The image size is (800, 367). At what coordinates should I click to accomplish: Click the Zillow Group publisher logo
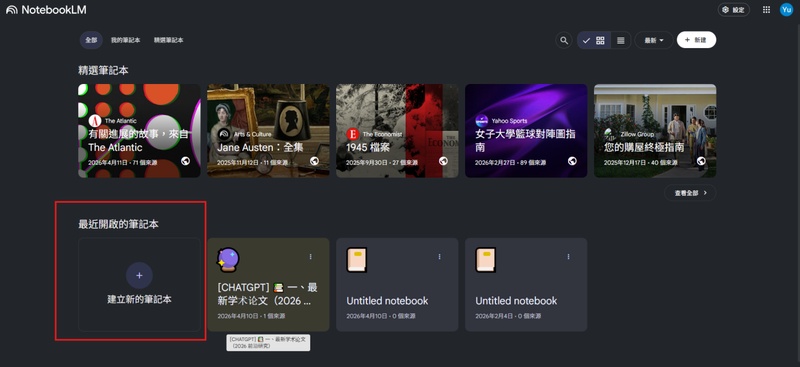611,134
